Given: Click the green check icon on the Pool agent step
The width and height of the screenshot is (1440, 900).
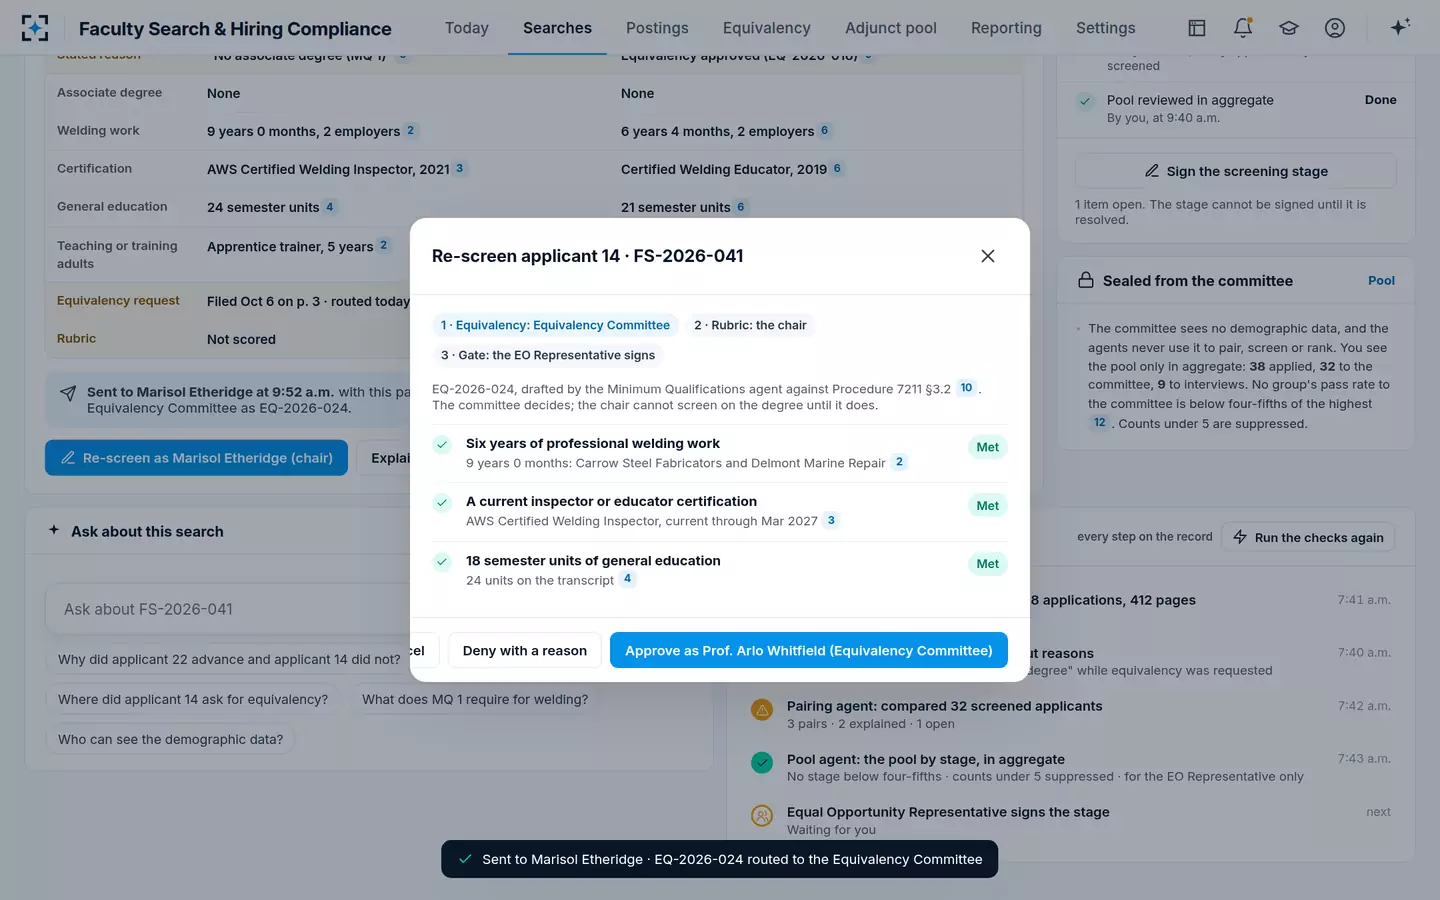Looking at the screenshot, I should tap(762, 763).
